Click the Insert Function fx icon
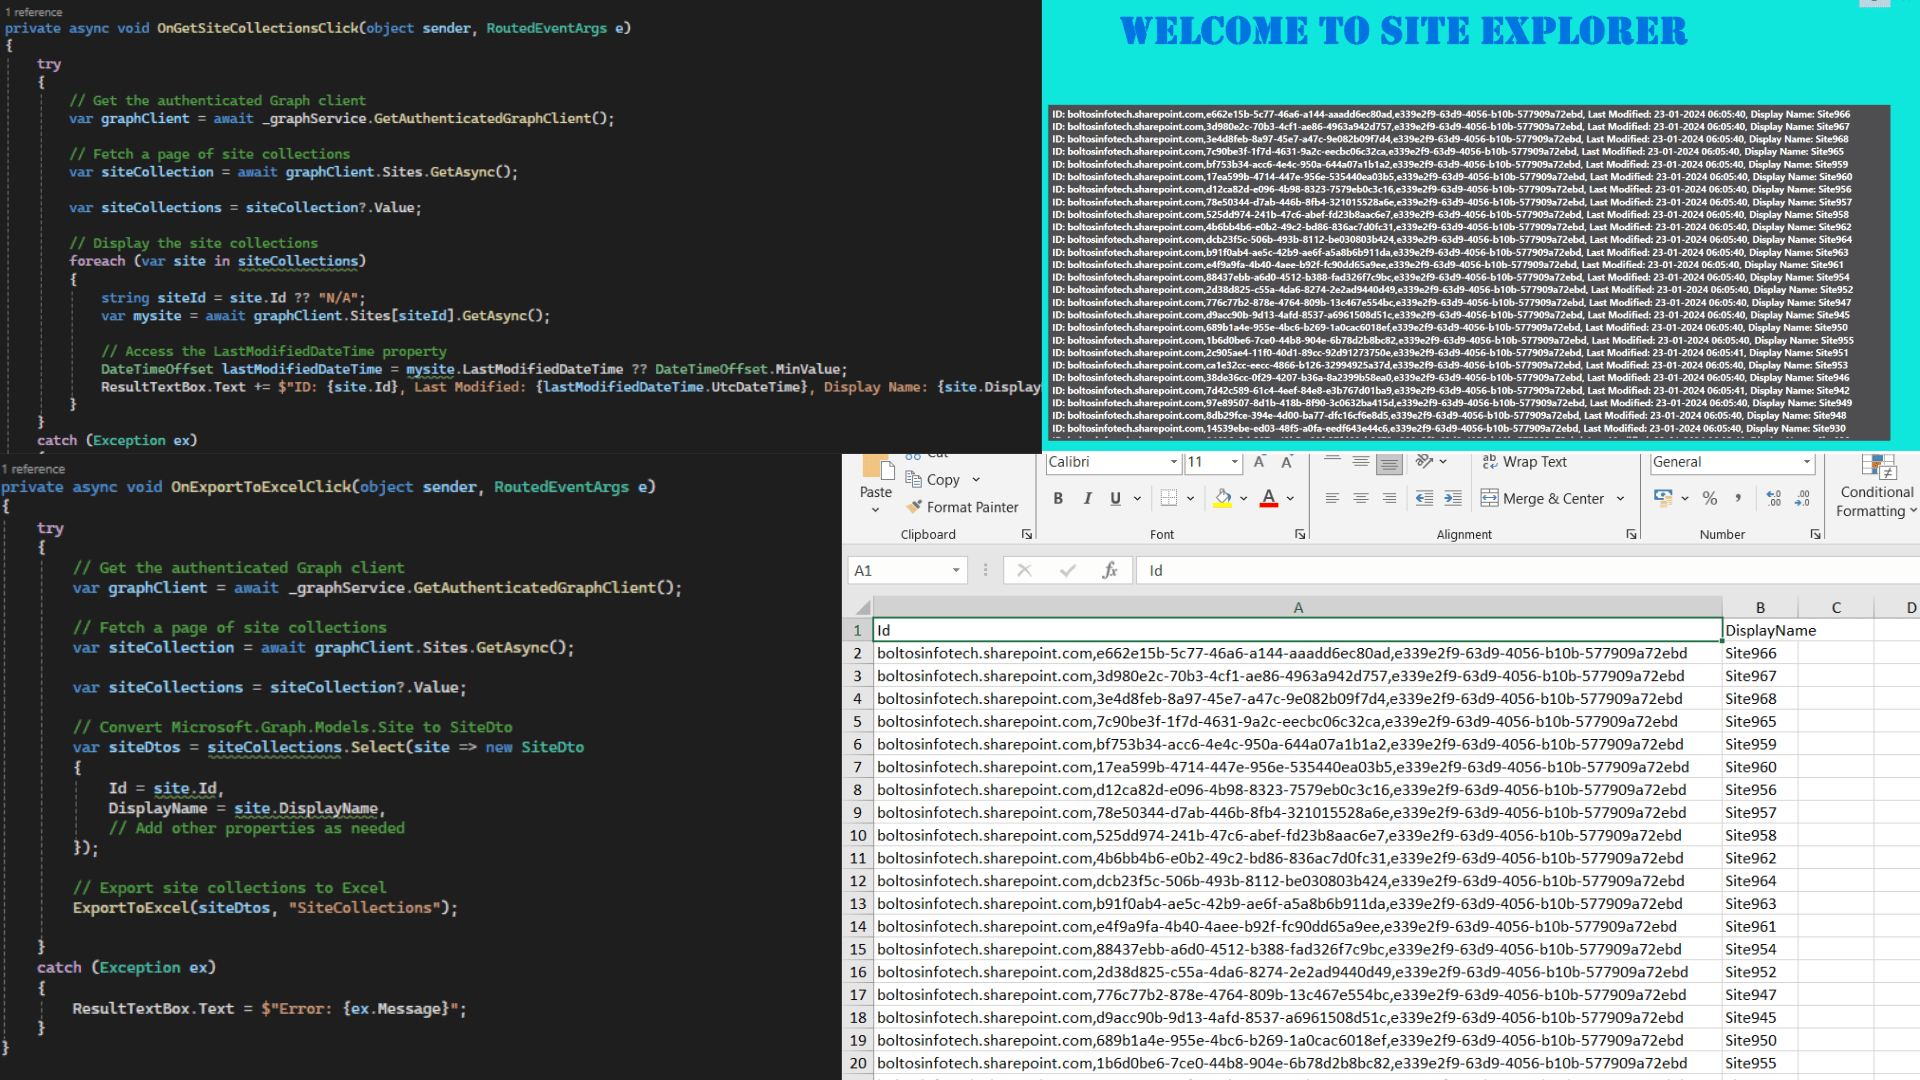Screen dimensions: 1920x1080 pyautogui.click(x=1110, y=570)
